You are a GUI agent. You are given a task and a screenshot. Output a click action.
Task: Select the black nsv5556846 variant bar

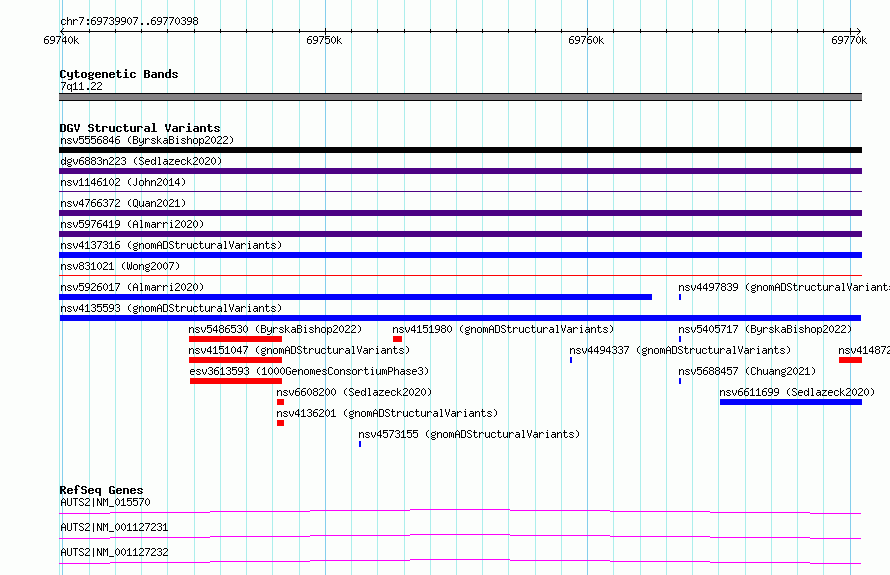click(x=460, y=150)
